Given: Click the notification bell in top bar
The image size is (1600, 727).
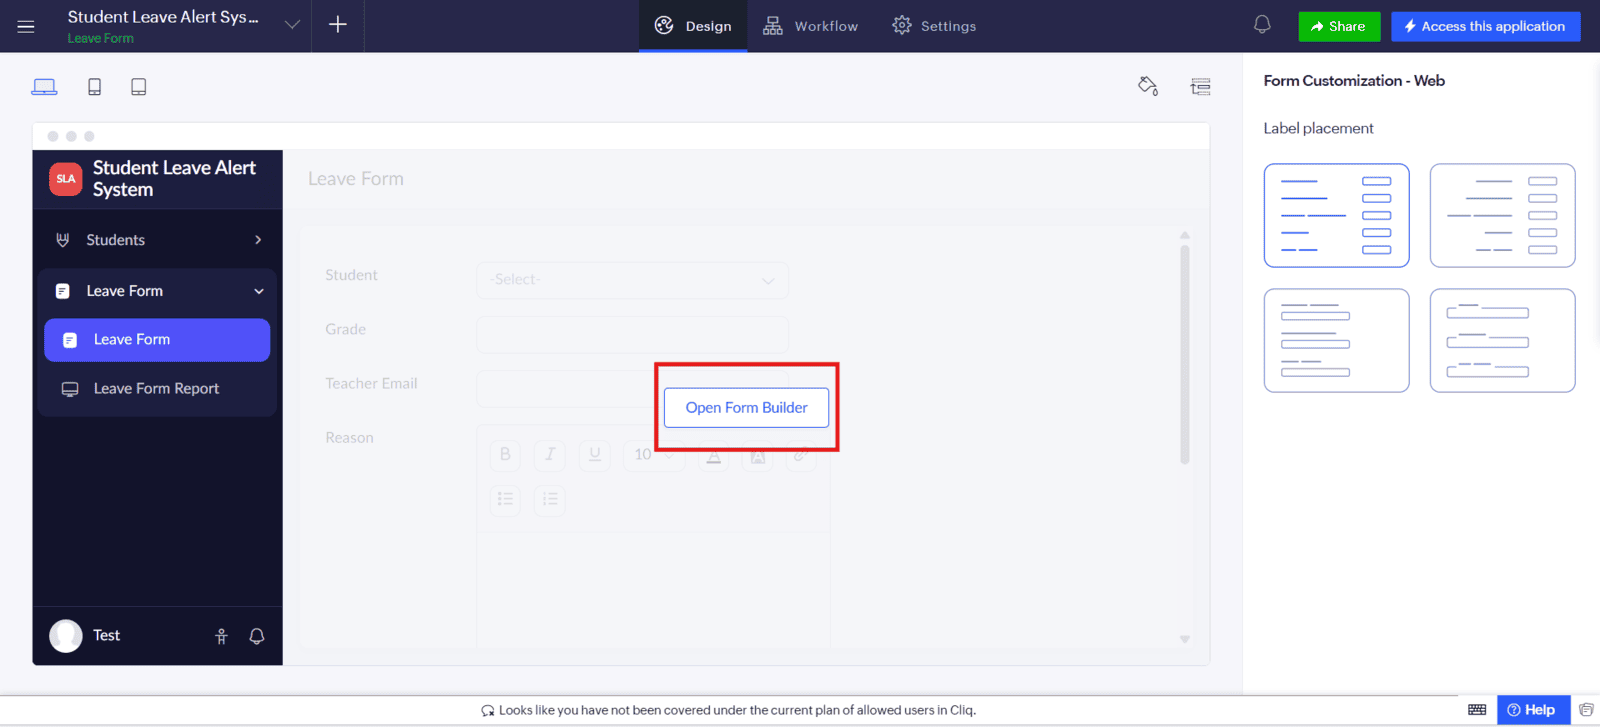Looking at the screenshot, I should coord(1262,25).
